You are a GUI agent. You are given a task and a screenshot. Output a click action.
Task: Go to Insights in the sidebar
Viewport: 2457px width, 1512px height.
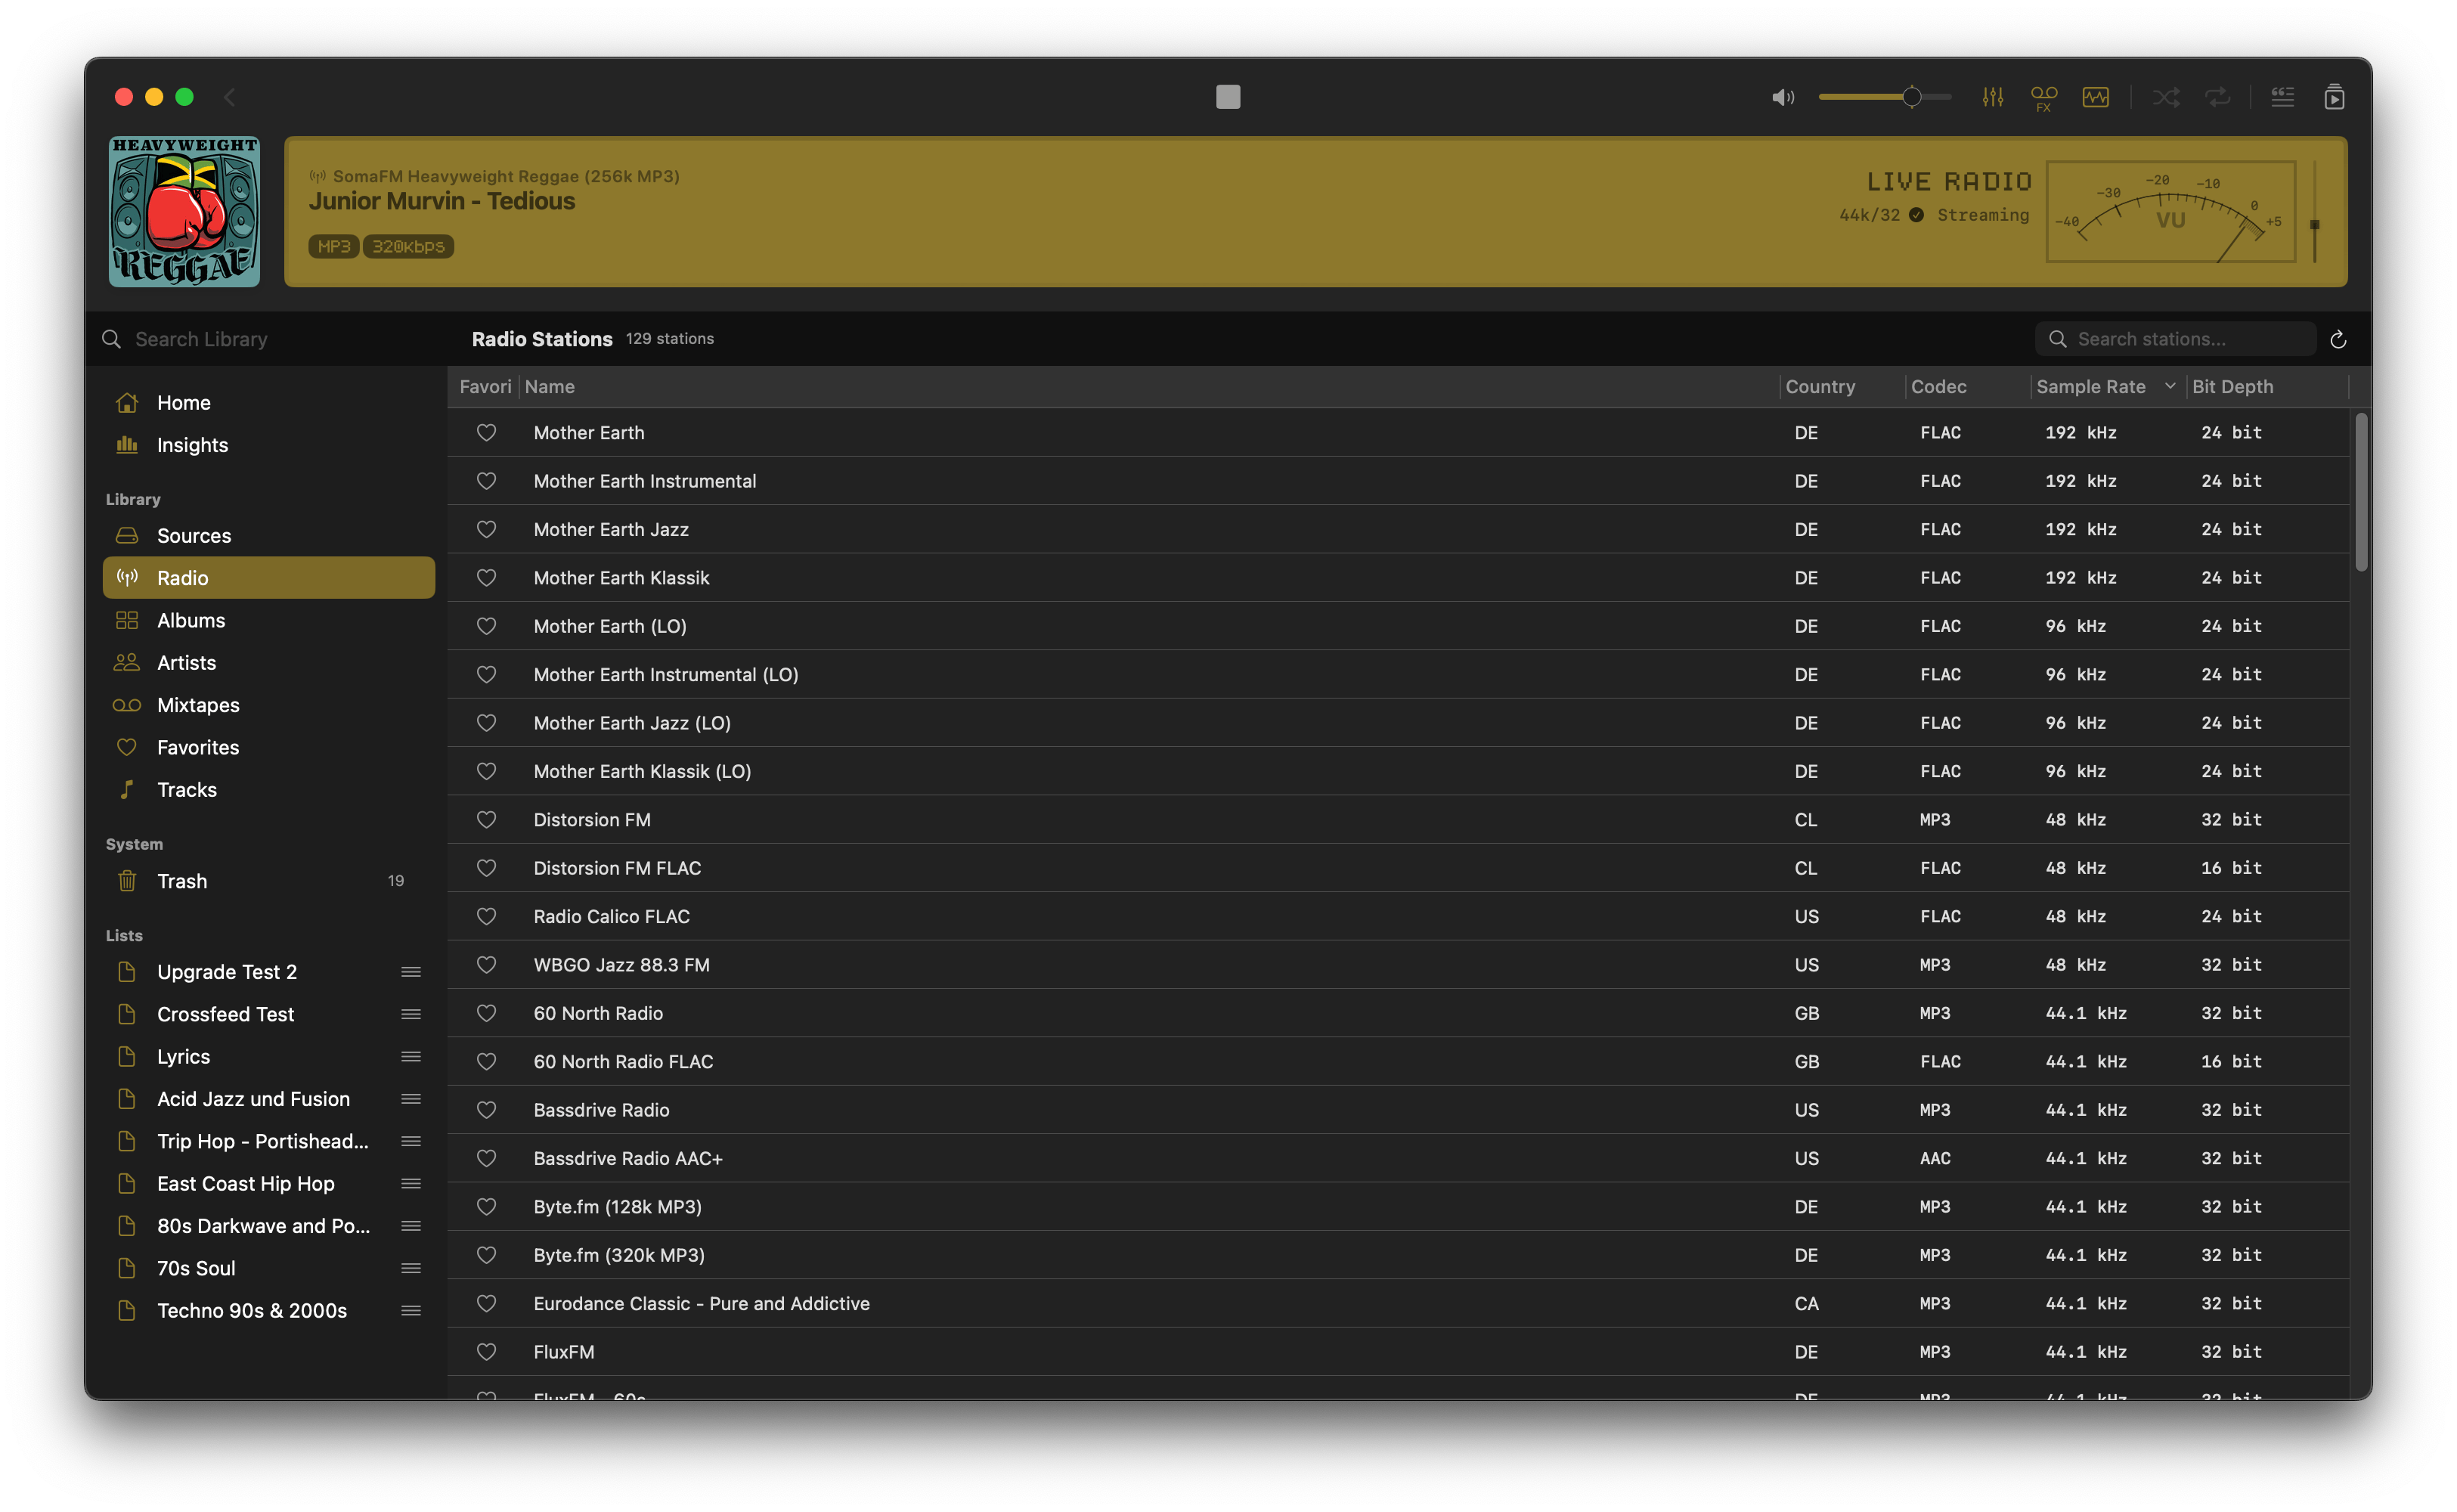[x=192, y=445]
